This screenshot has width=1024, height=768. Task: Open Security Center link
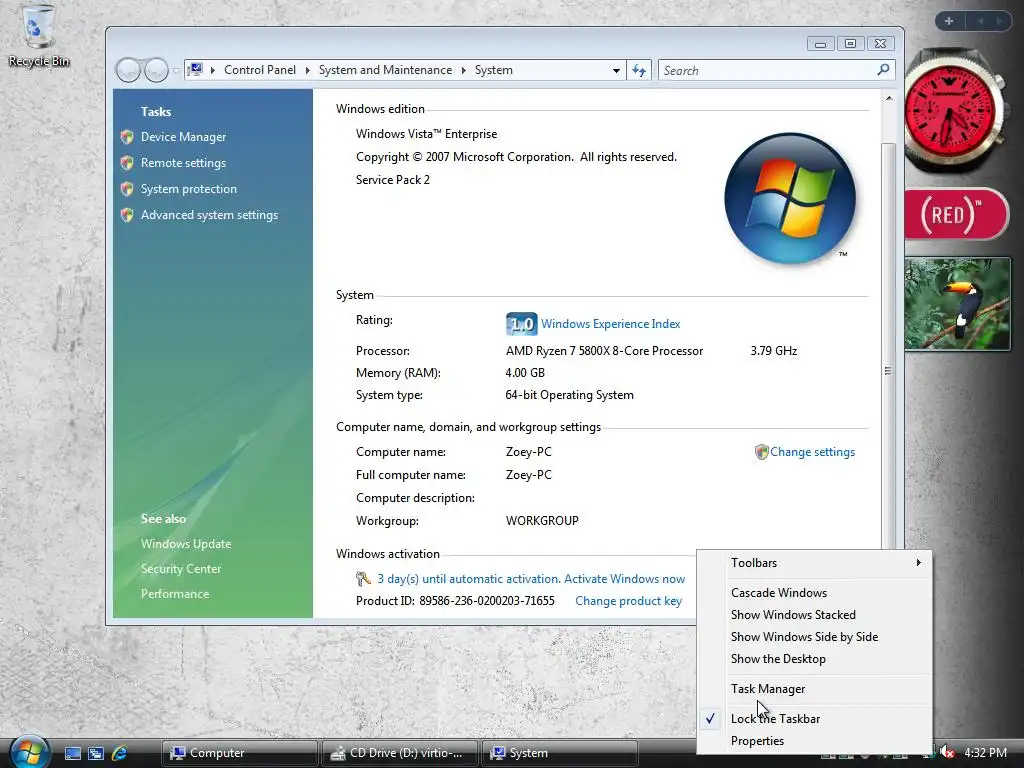181,569
